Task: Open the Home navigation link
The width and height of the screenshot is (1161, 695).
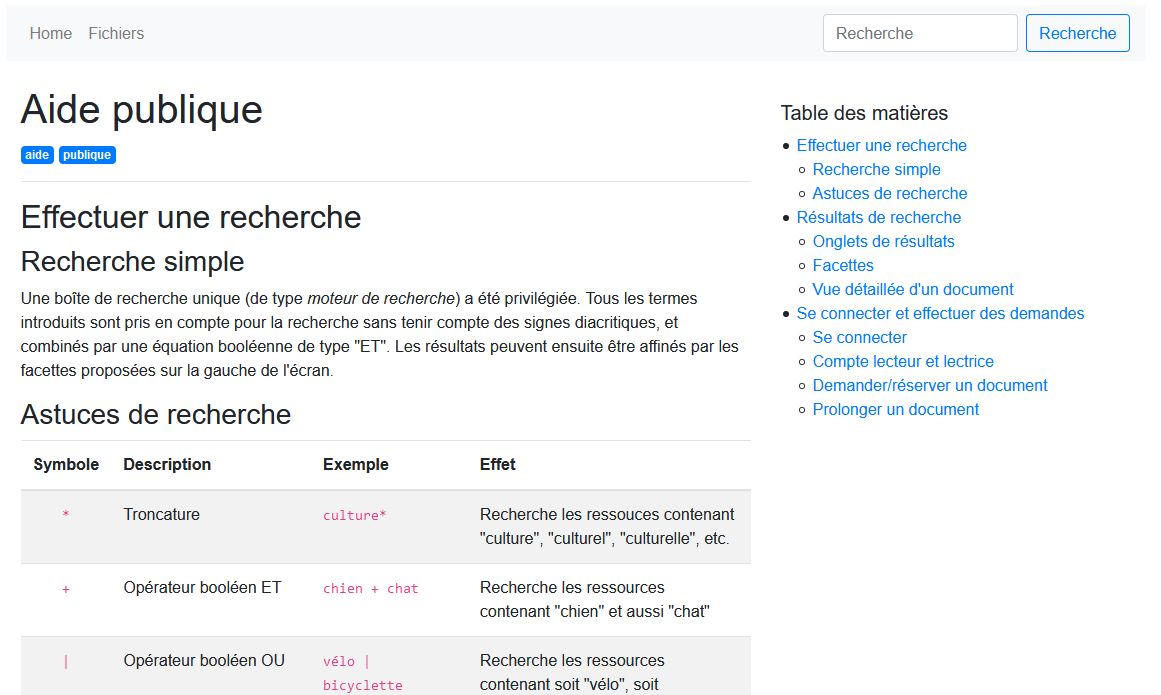Action: pyautogui.click(x=51, y=33)
